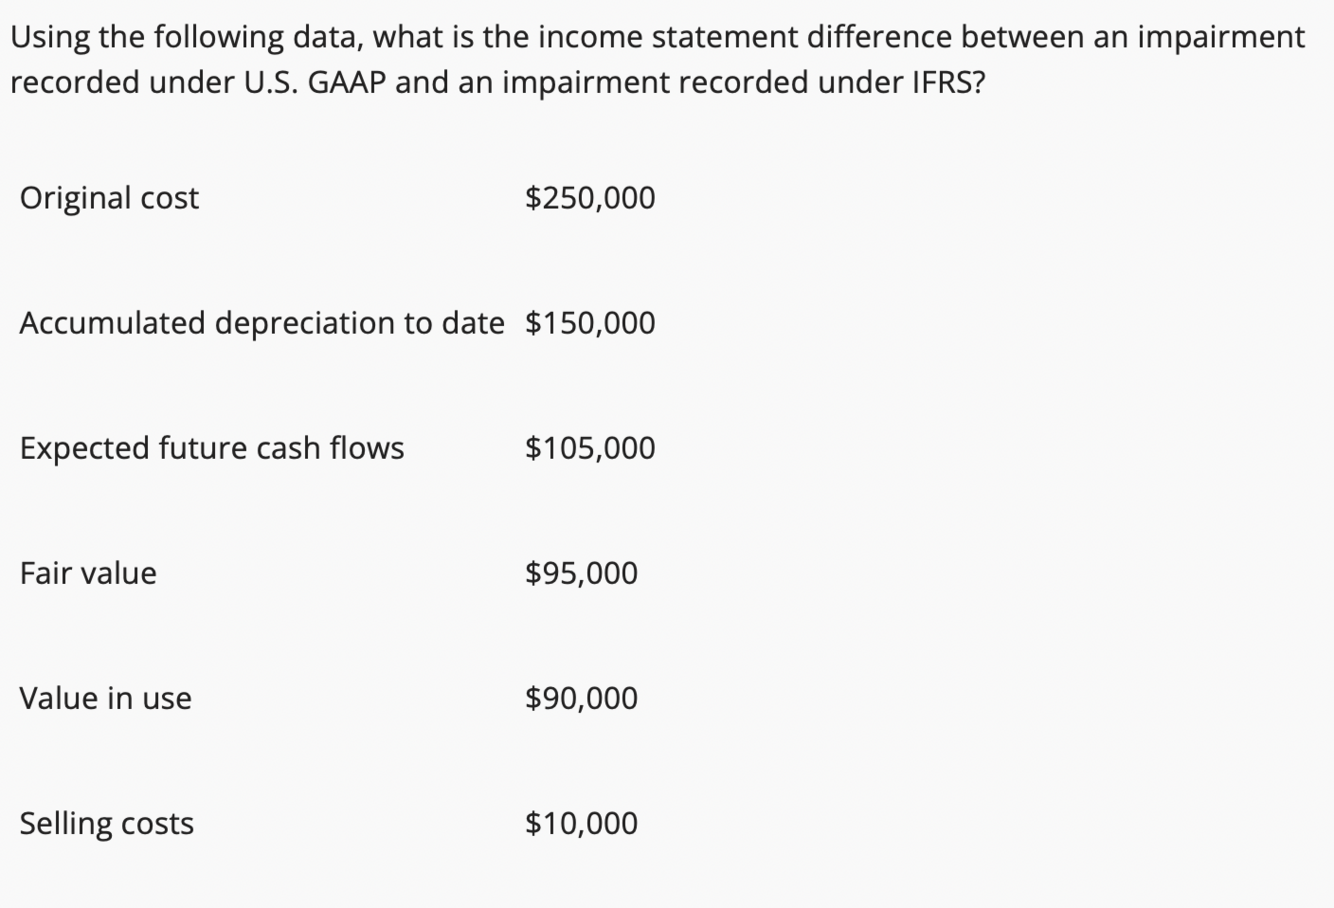
Task: Click the $95,000 fair value amount
Action: pos(581,573)
